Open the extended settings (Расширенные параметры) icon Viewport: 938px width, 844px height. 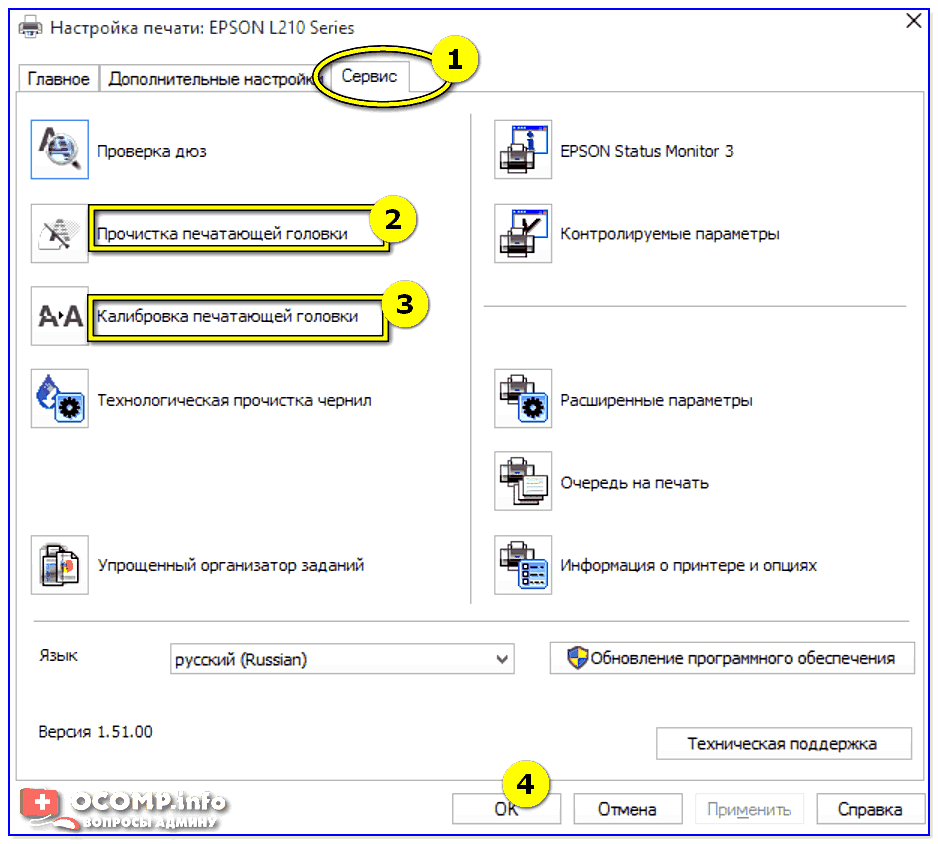click(x=523, y=398)
